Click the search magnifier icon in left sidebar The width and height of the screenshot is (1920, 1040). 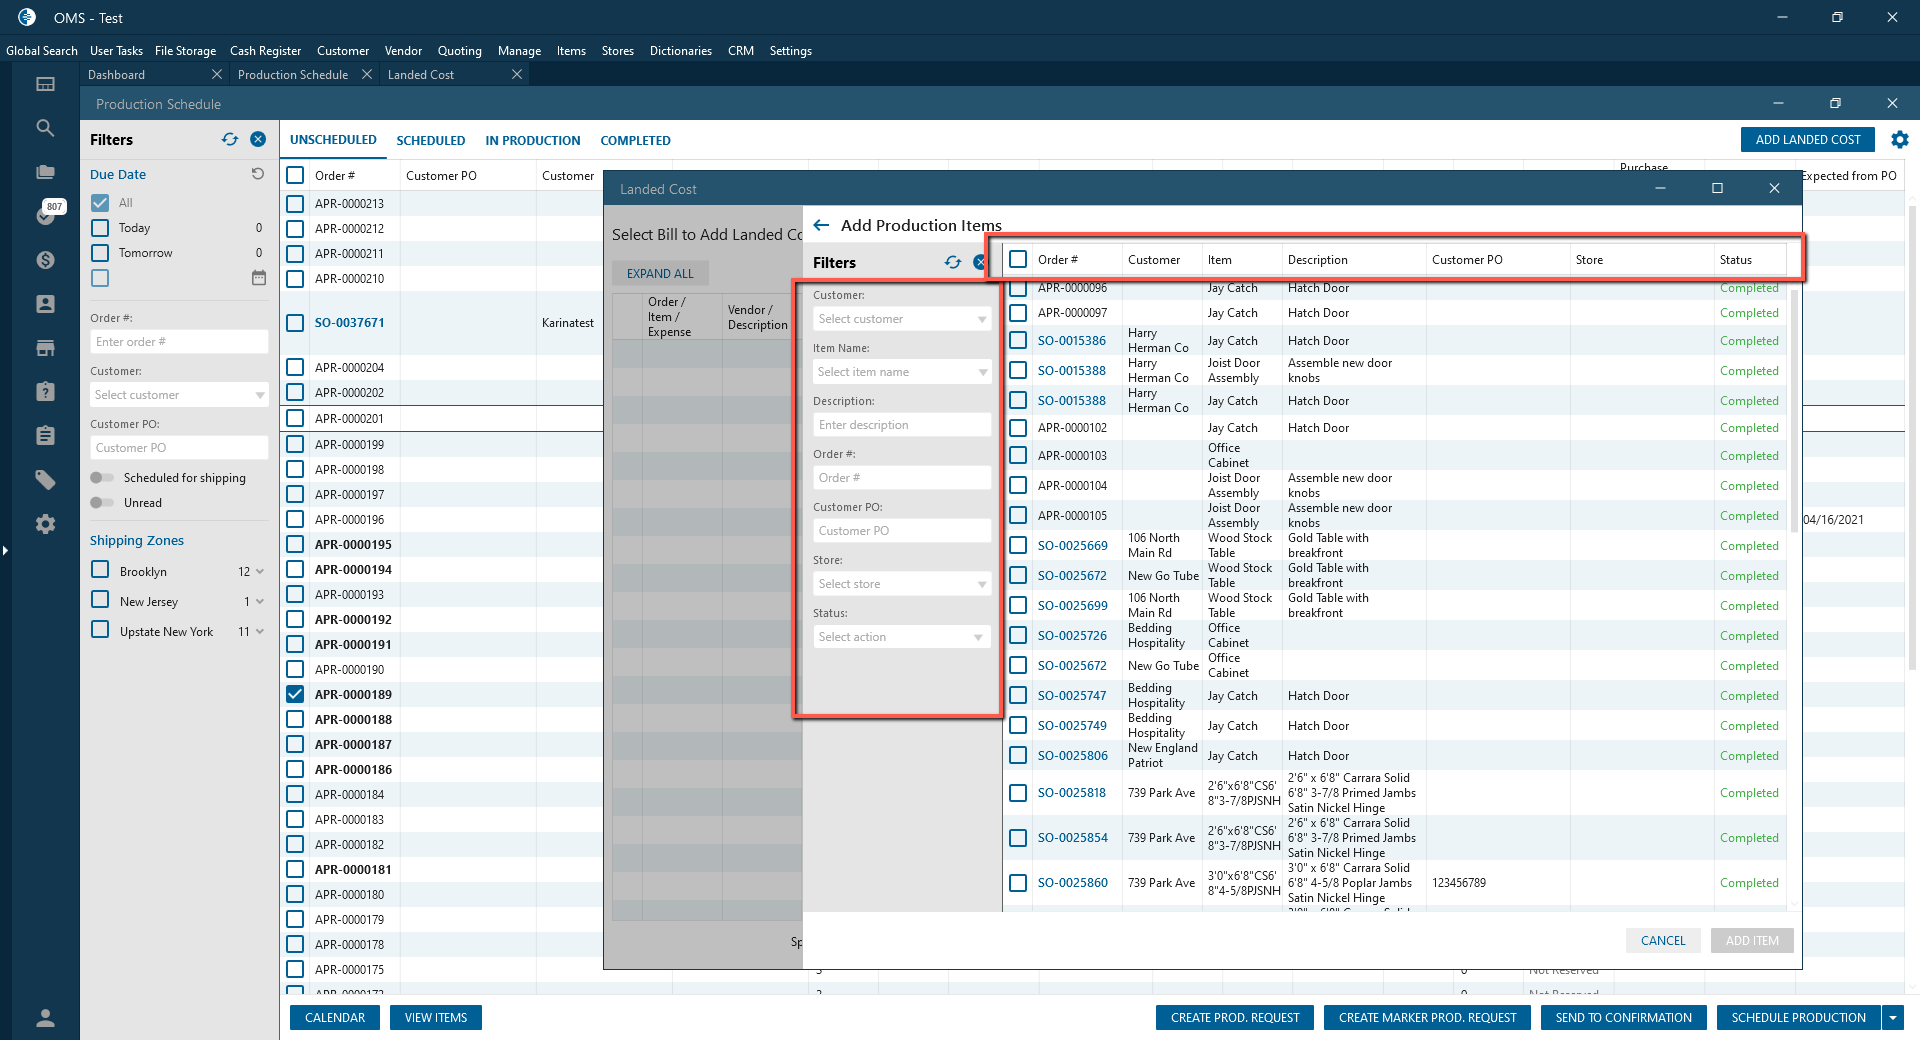45,128
